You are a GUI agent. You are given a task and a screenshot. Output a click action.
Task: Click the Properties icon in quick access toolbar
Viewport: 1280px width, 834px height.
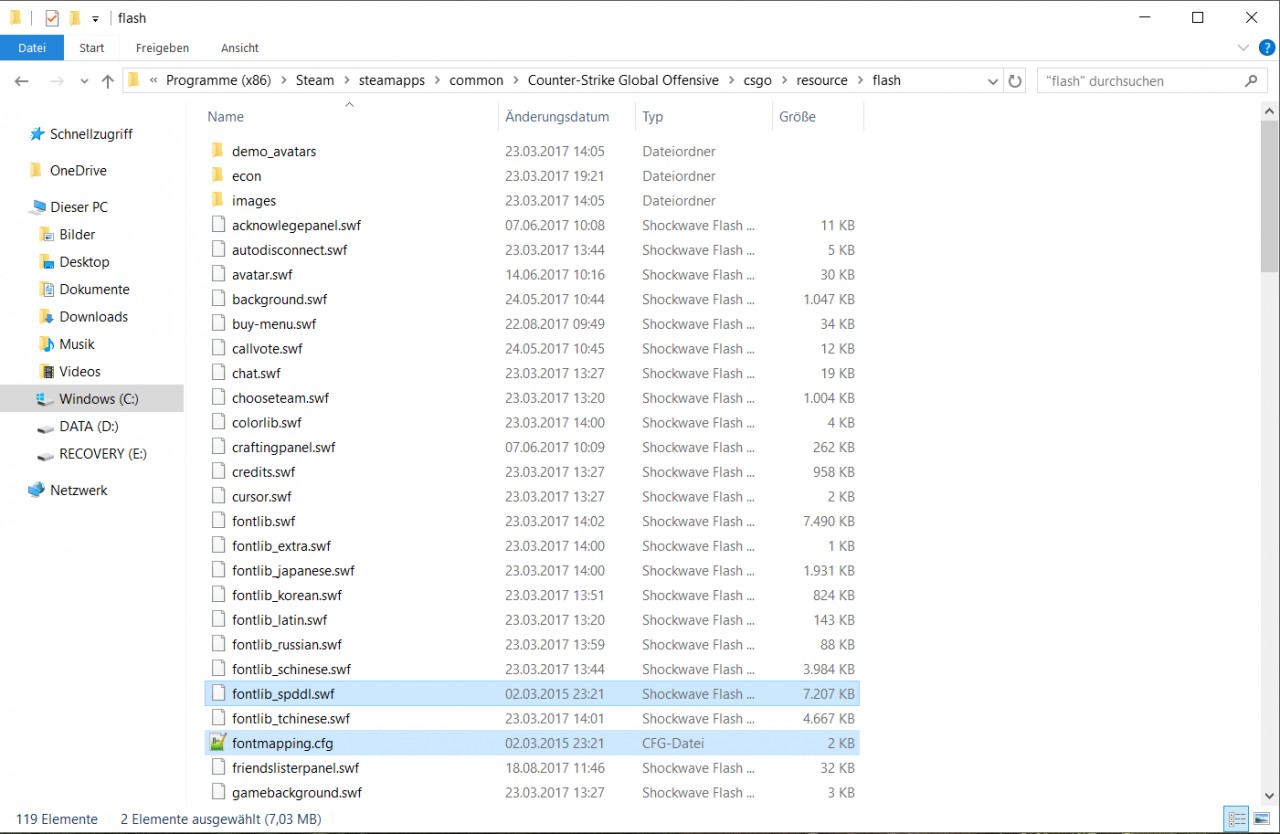pos(52,18)
